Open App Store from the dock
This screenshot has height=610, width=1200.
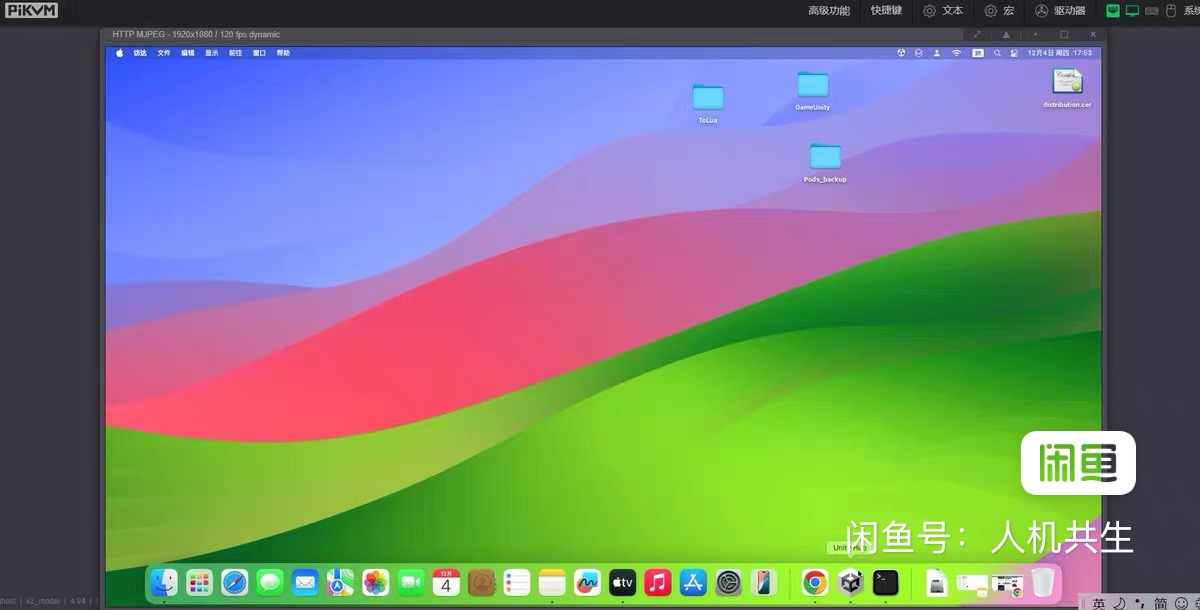pos(693,582)
